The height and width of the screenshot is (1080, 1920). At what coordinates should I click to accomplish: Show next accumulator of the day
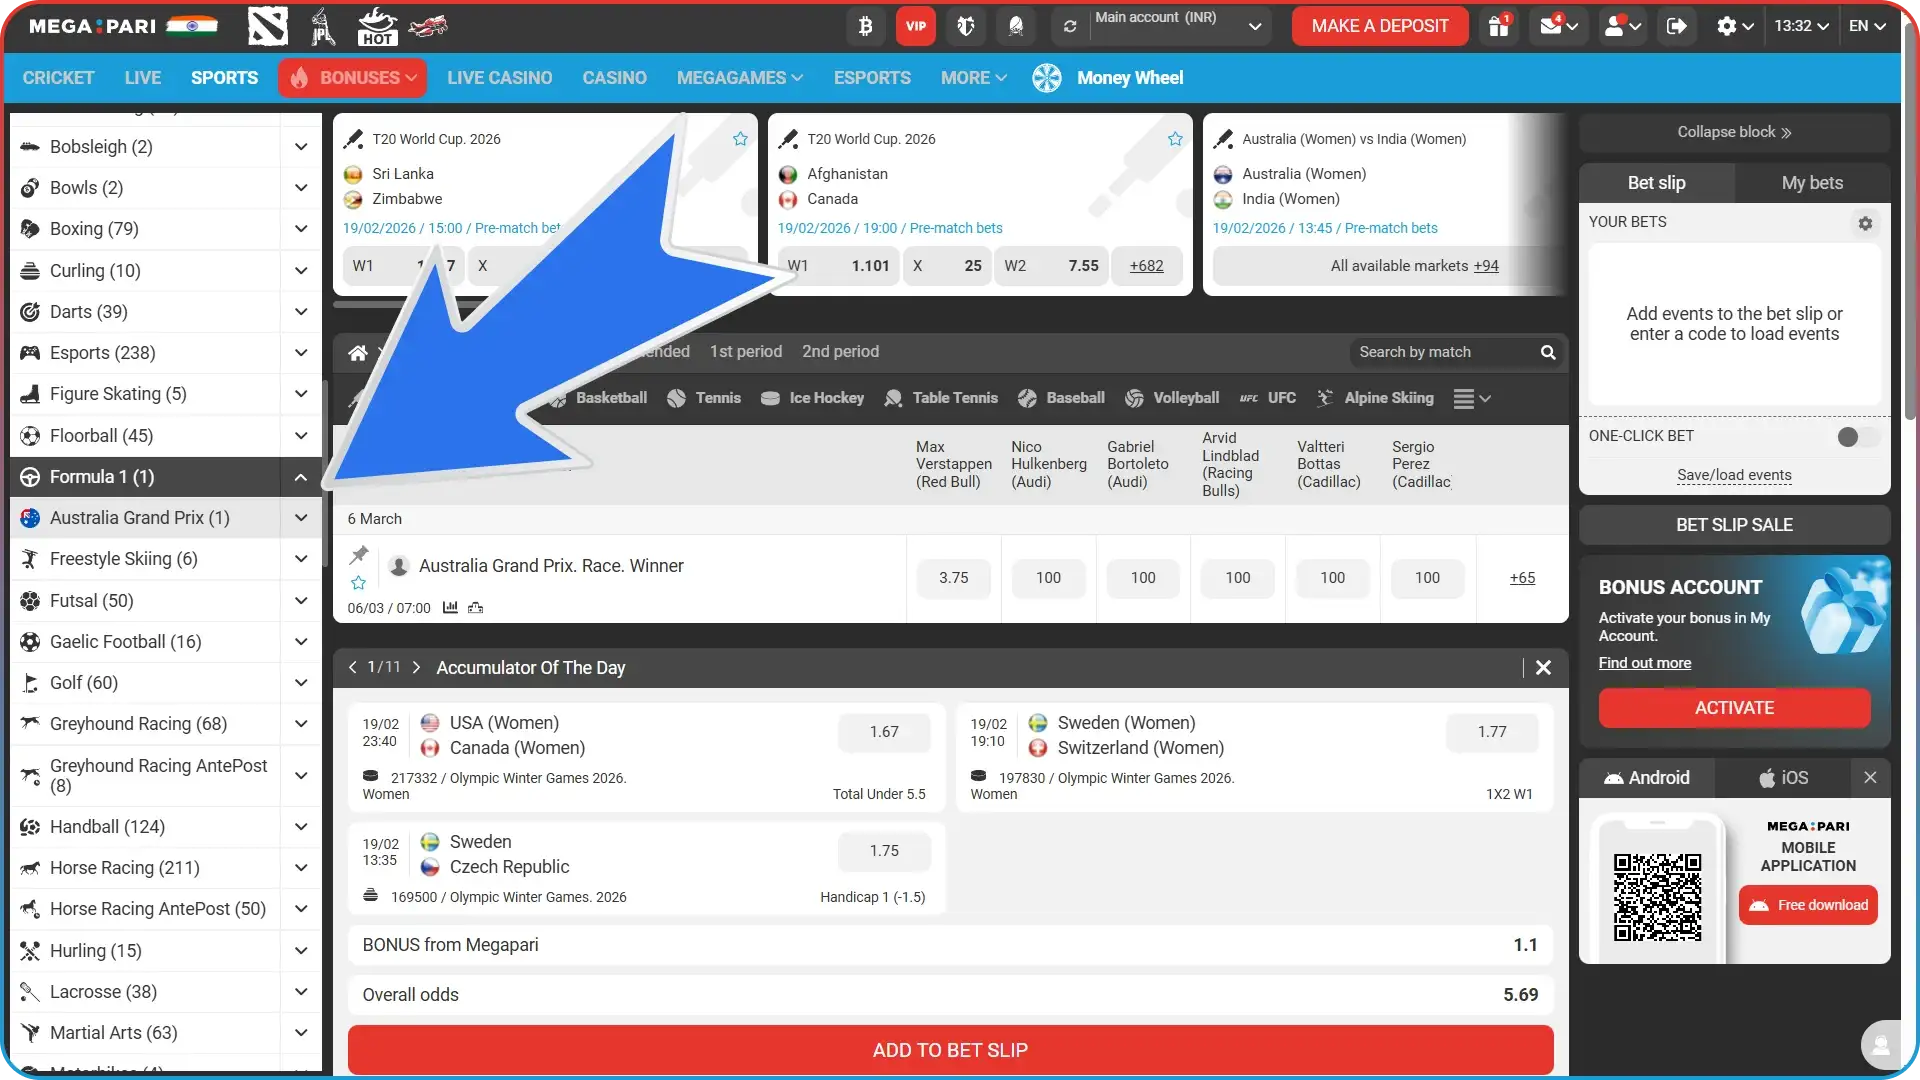tap(417, 667)
